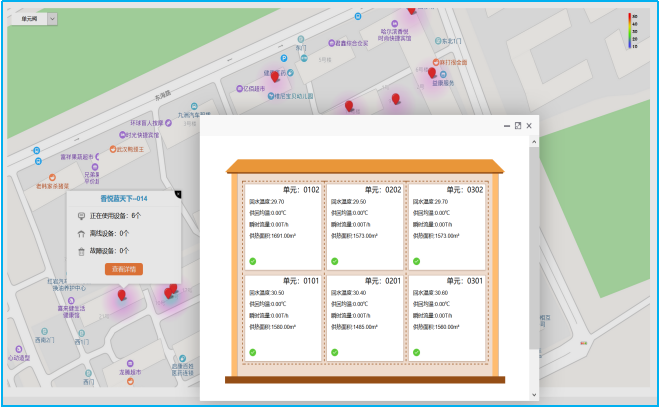Minimize the building detail dialog
This screenshot has height=408, width=660.
coord(506,126)
